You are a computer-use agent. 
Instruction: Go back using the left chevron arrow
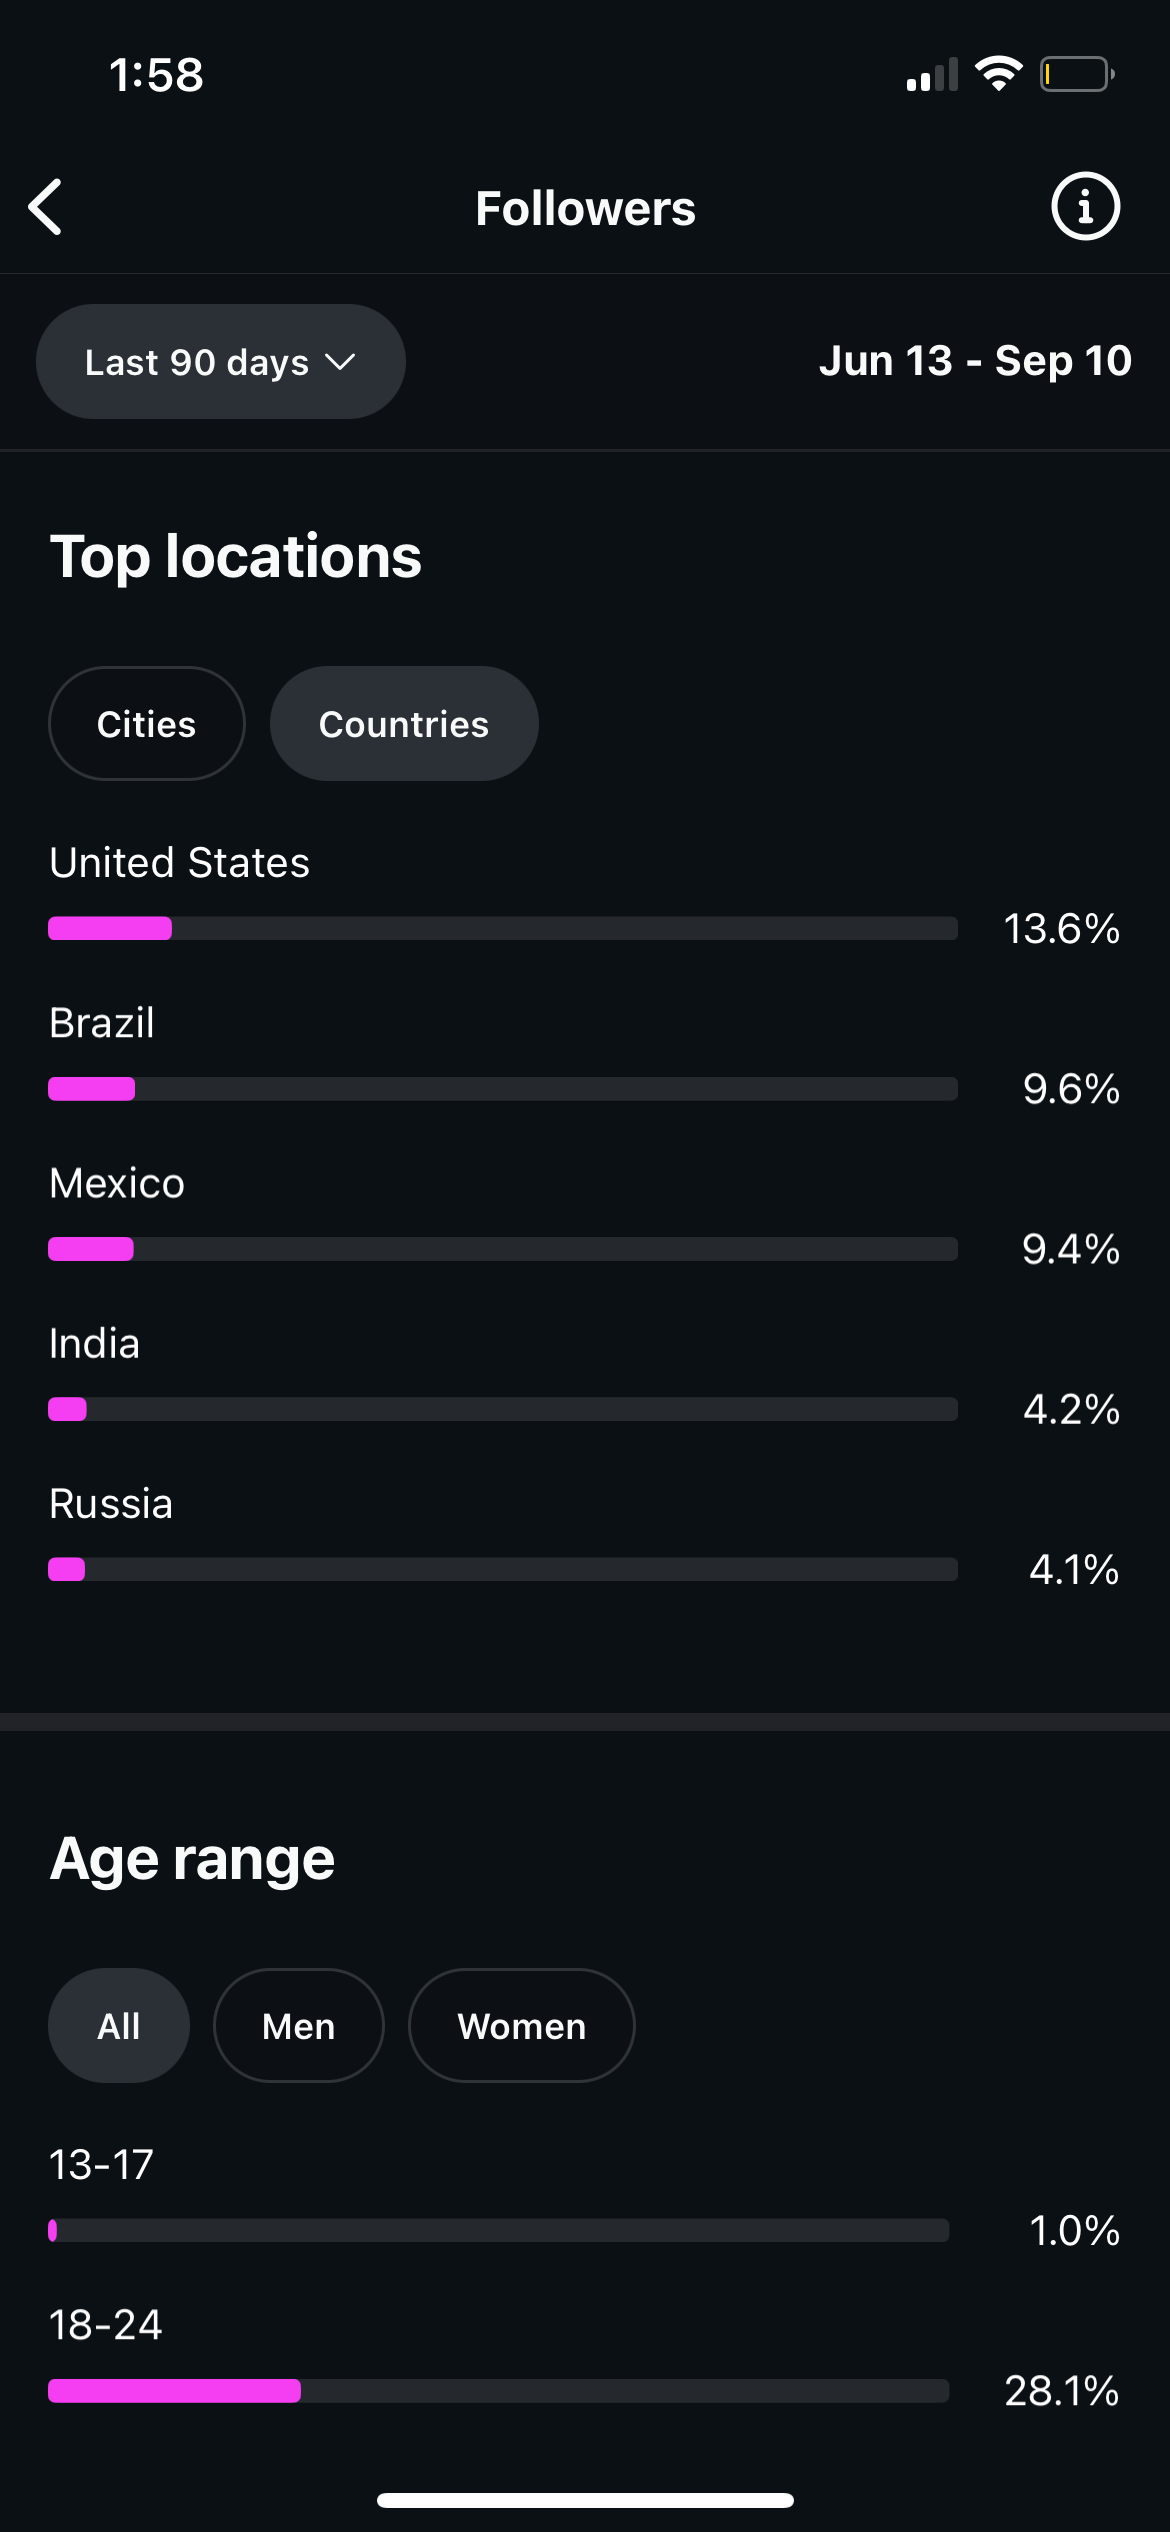(x=46, y=207)
